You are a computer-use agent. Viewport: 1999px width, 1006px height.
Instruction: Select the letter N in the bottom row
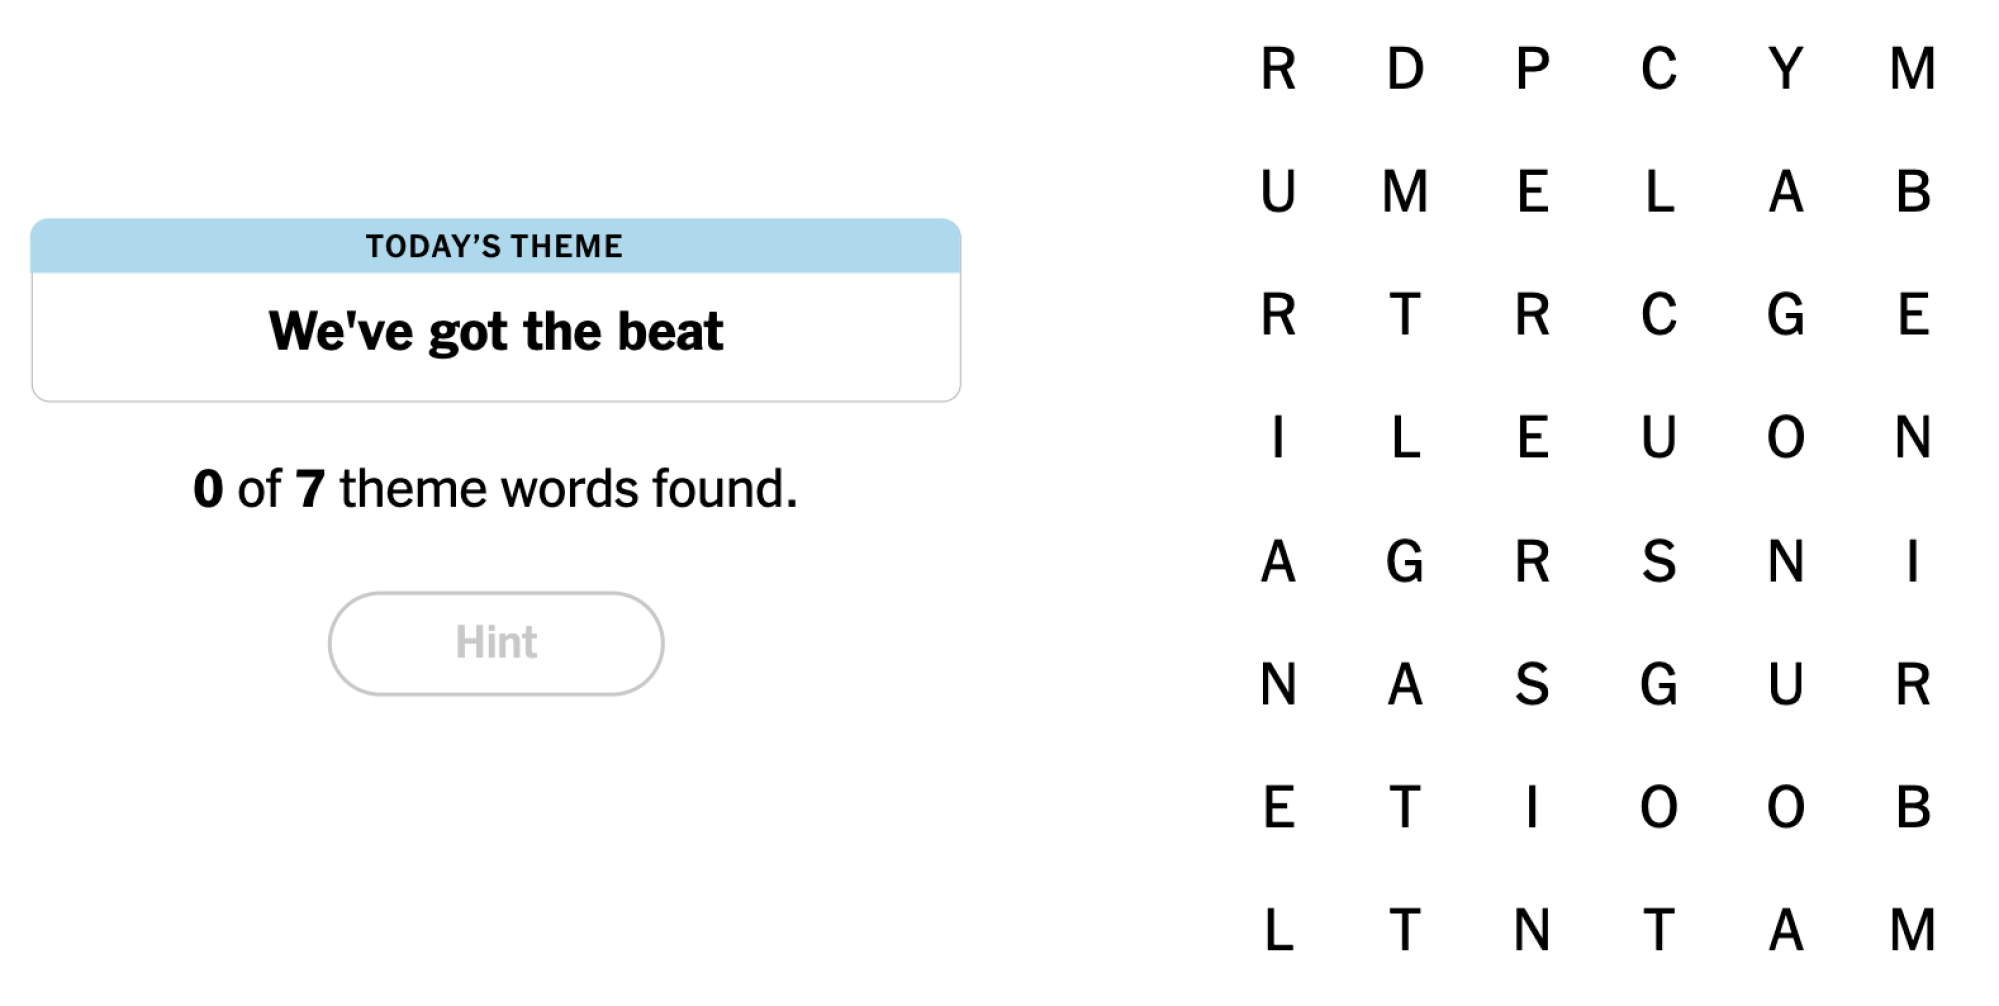click(x=1532, y=930)
